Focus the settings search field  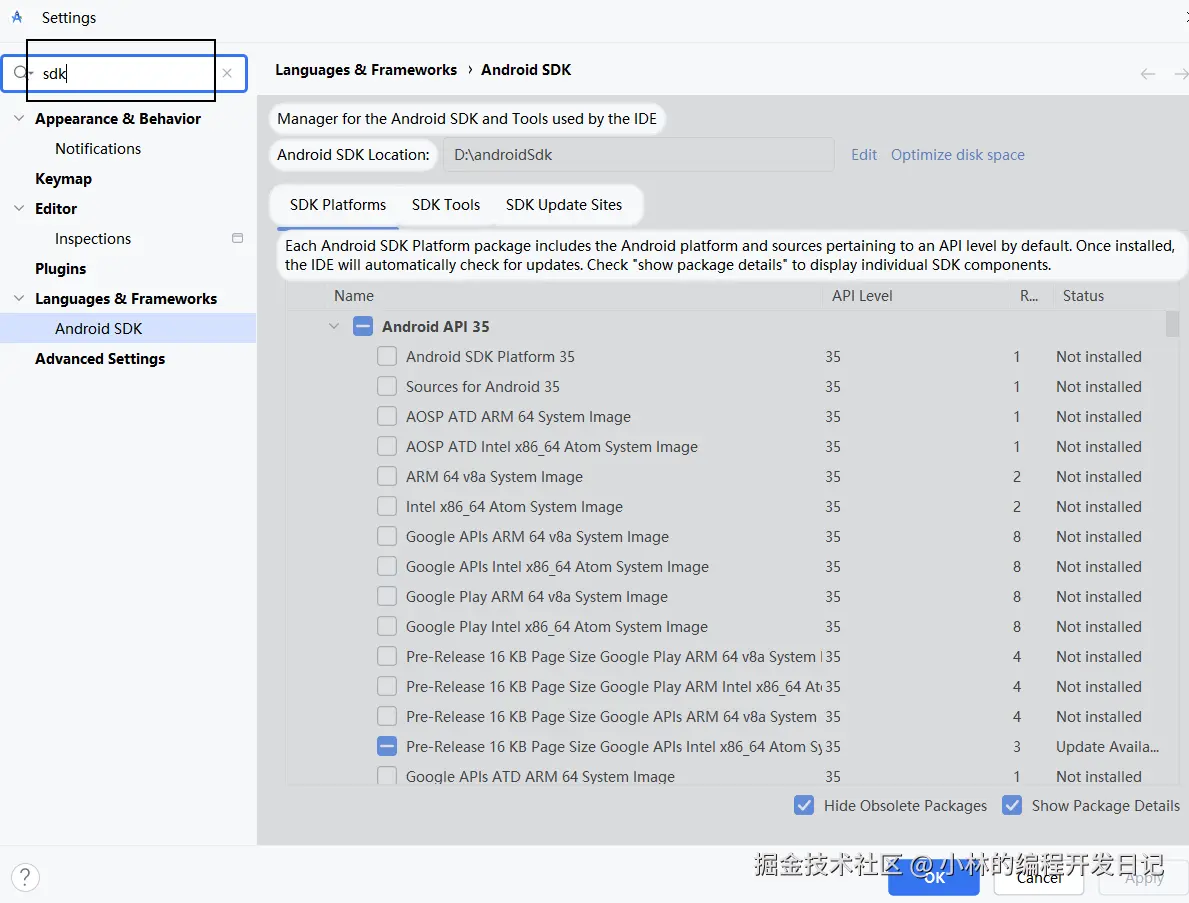click(x=124, y=74)
